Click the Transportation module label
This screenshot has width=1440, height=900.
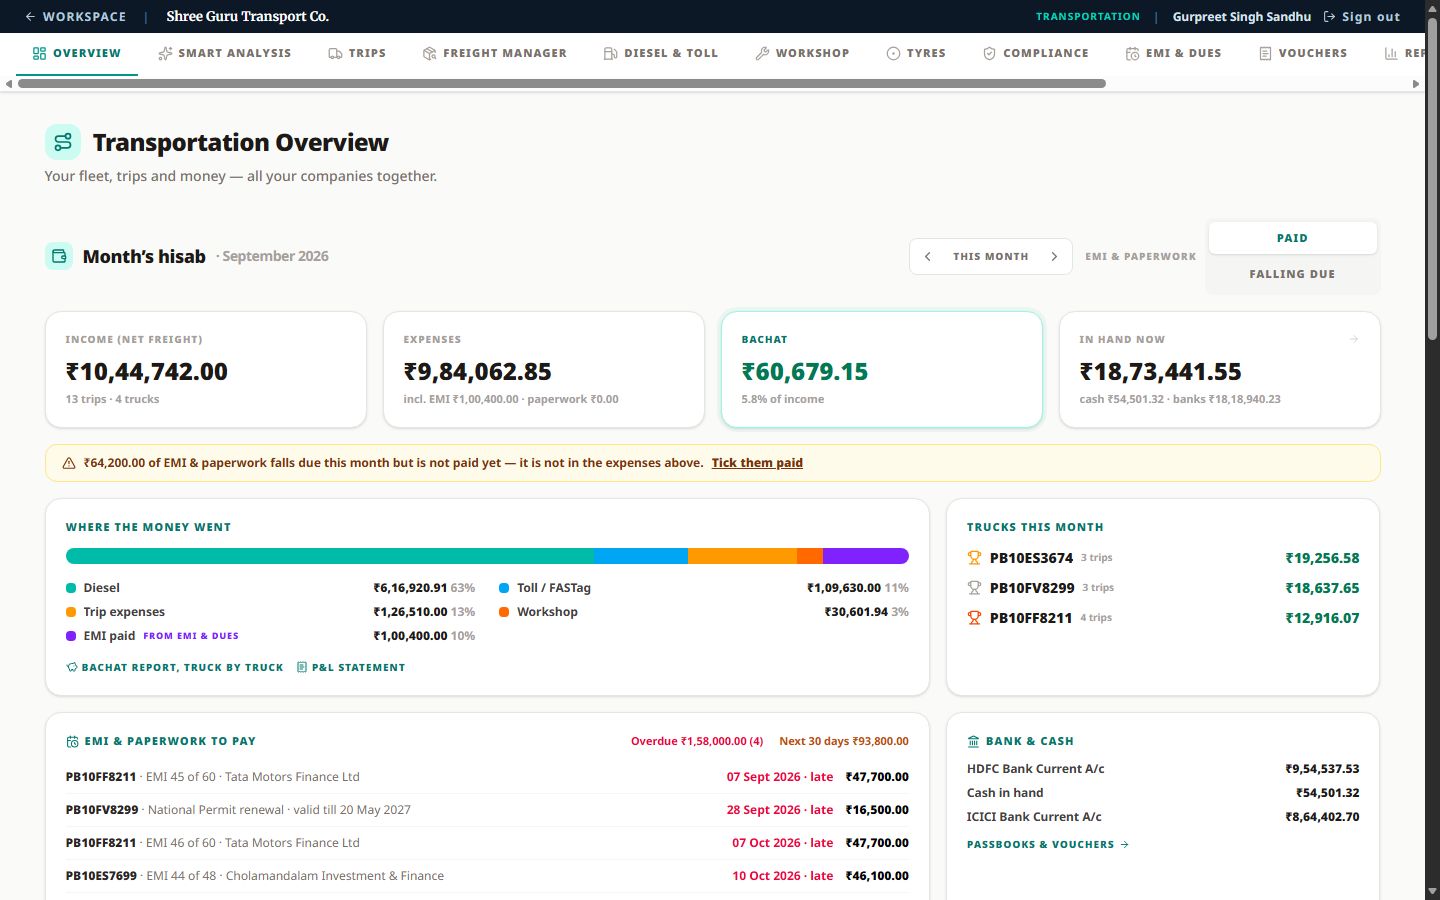click(1088, 16)
